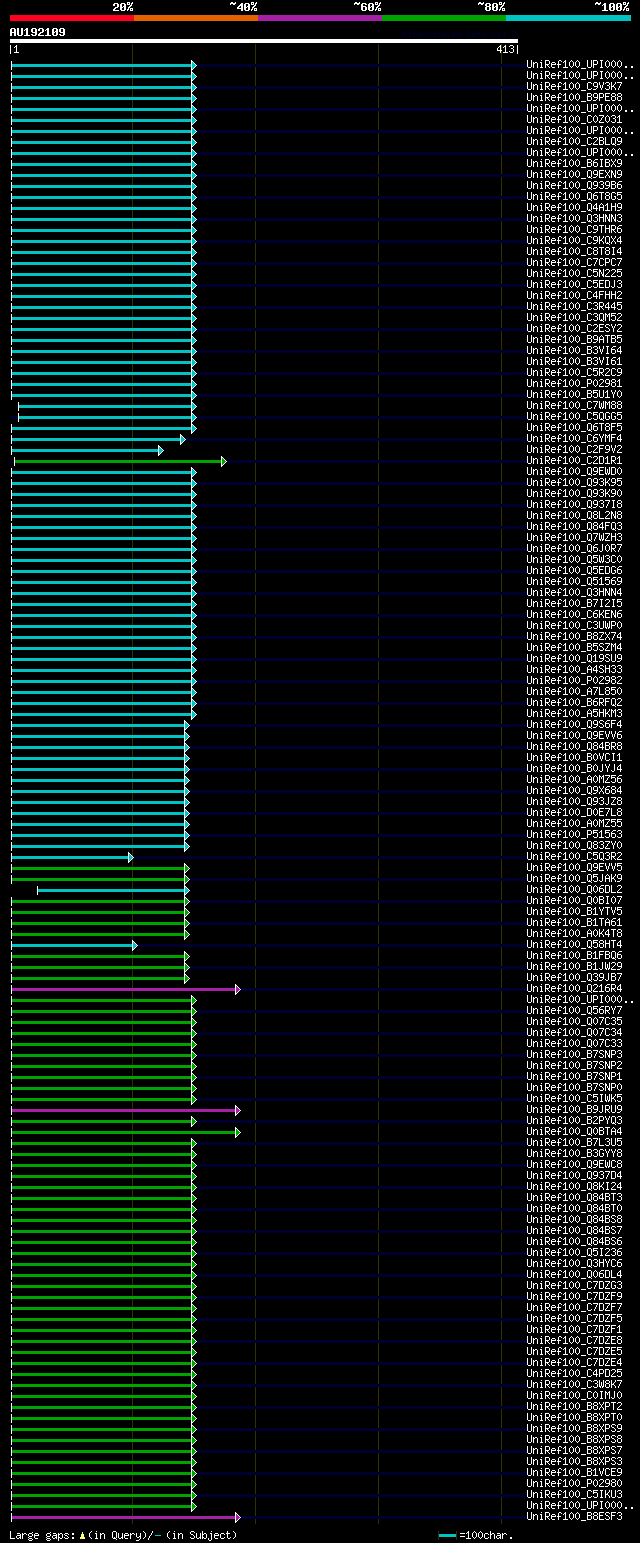
Task: Select the UniRef100_B5SZM4 label
Action: coord(574,648)
